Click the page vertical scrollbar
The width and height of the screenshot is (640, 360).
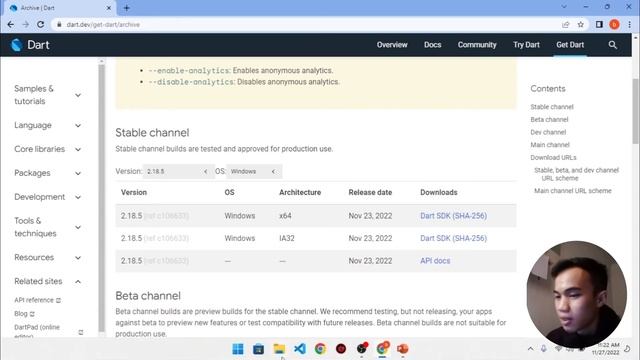tap(636, 110)
